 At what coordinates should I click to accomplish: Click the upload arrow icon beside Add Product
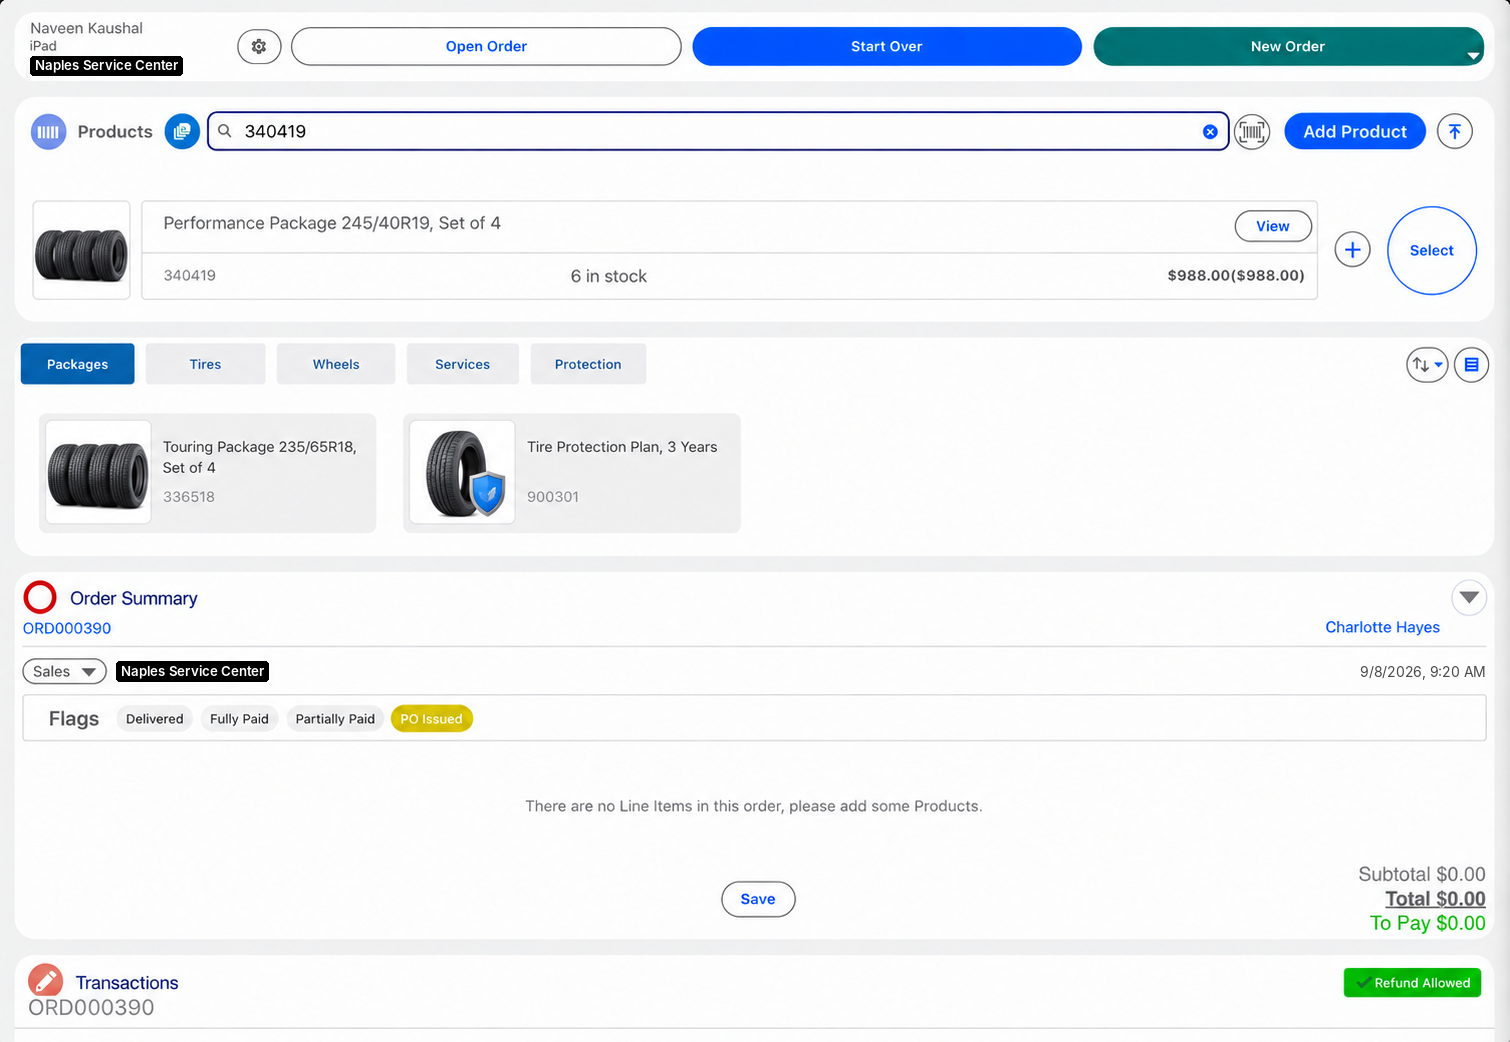click(x=1455, y=131)
